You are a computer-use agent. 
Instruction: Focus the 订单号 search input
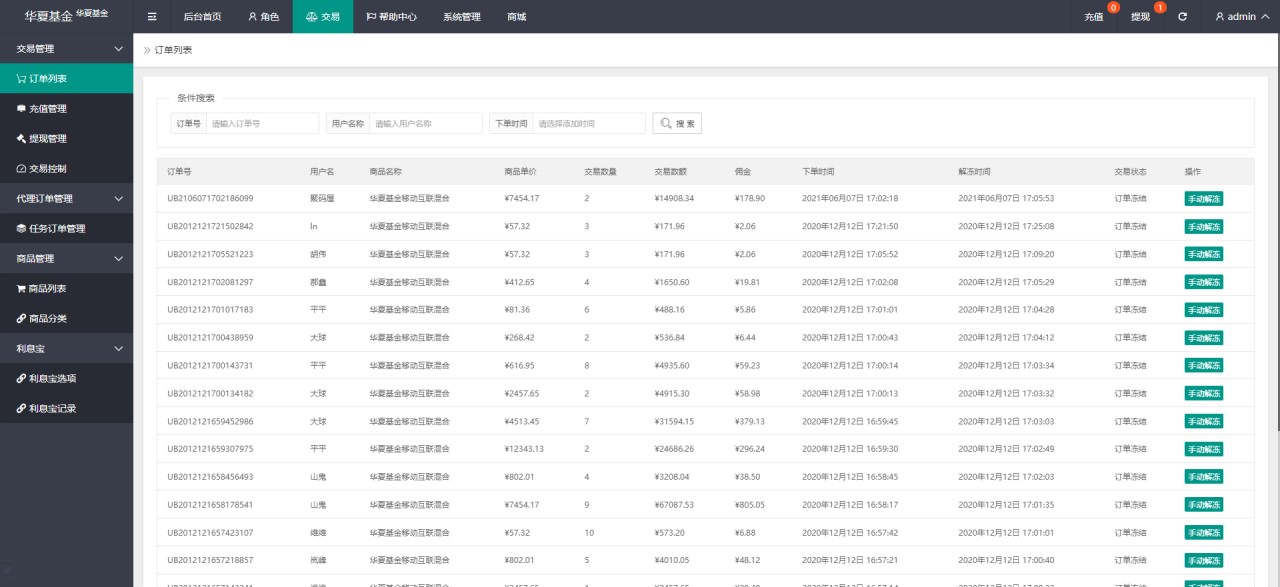[x=262, y=123]
